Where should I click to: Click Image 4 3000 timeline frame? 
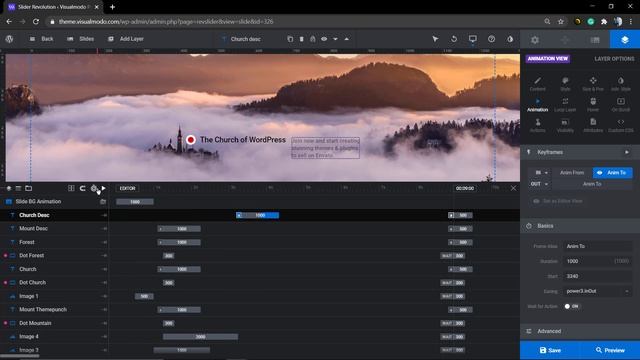coord(200,337)
